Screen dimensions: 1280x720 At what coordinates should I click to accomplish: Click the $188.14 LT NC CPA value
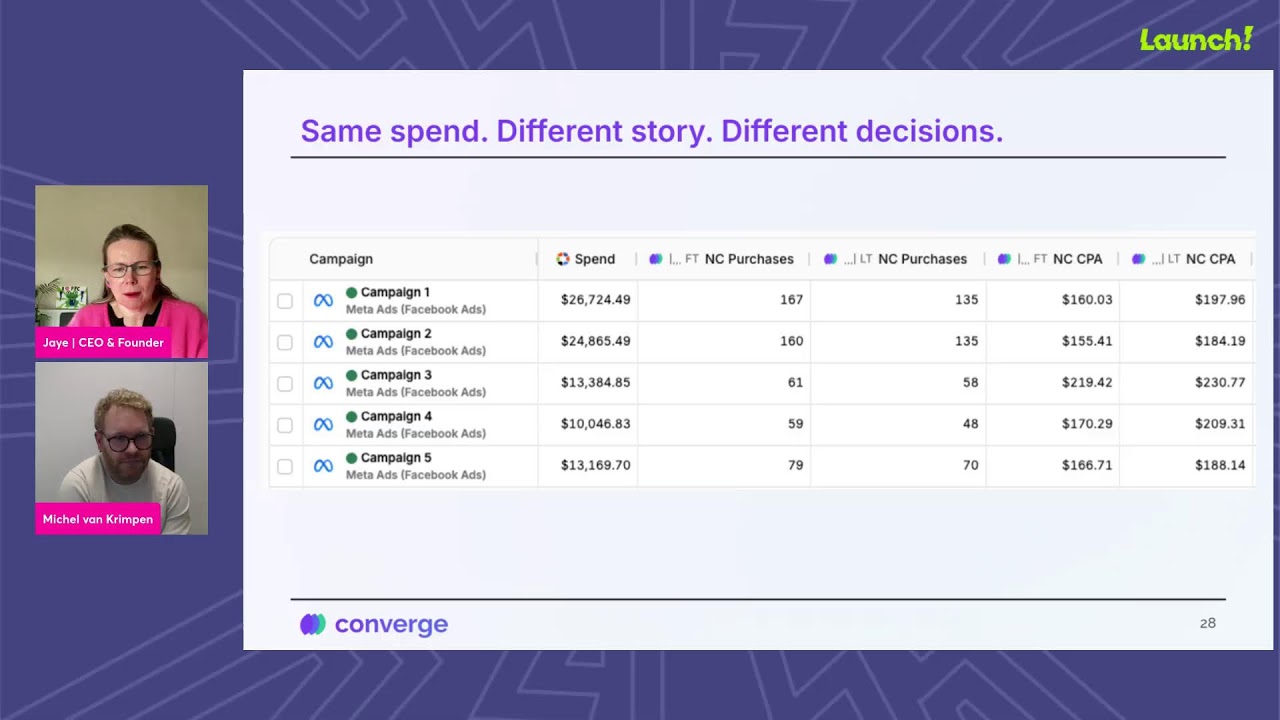(1220, 465)
